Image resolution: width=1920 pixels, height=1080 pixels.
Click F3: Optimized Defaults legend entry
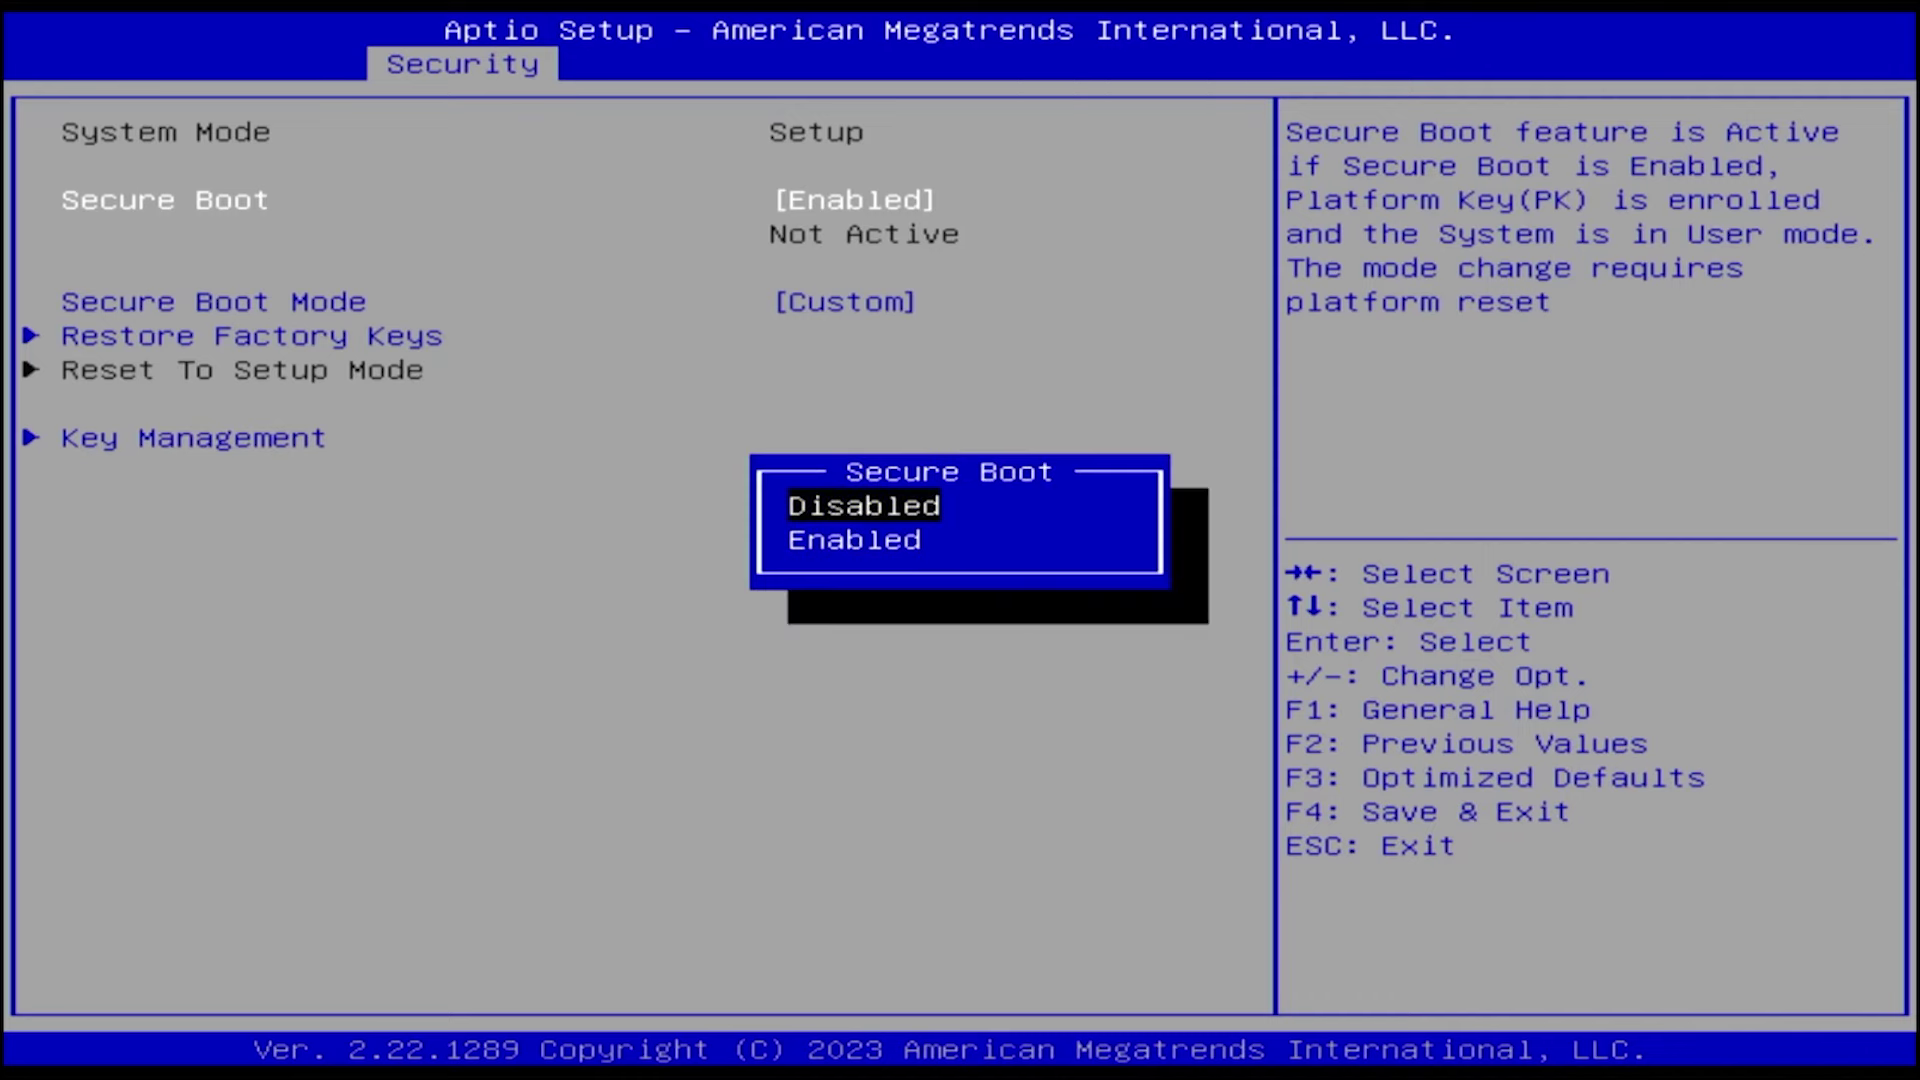click(x=1495, y=777)
